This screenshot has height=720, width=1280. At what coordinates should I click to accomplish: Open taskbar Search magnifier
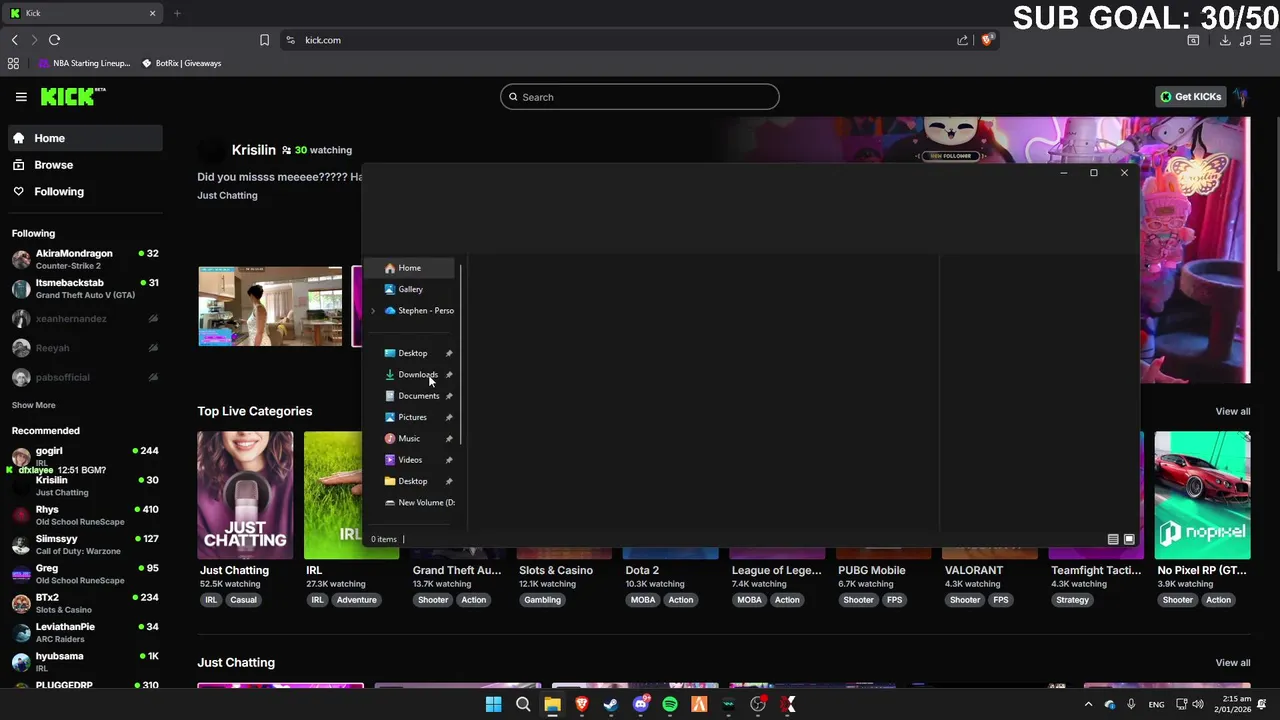[523, 705]
